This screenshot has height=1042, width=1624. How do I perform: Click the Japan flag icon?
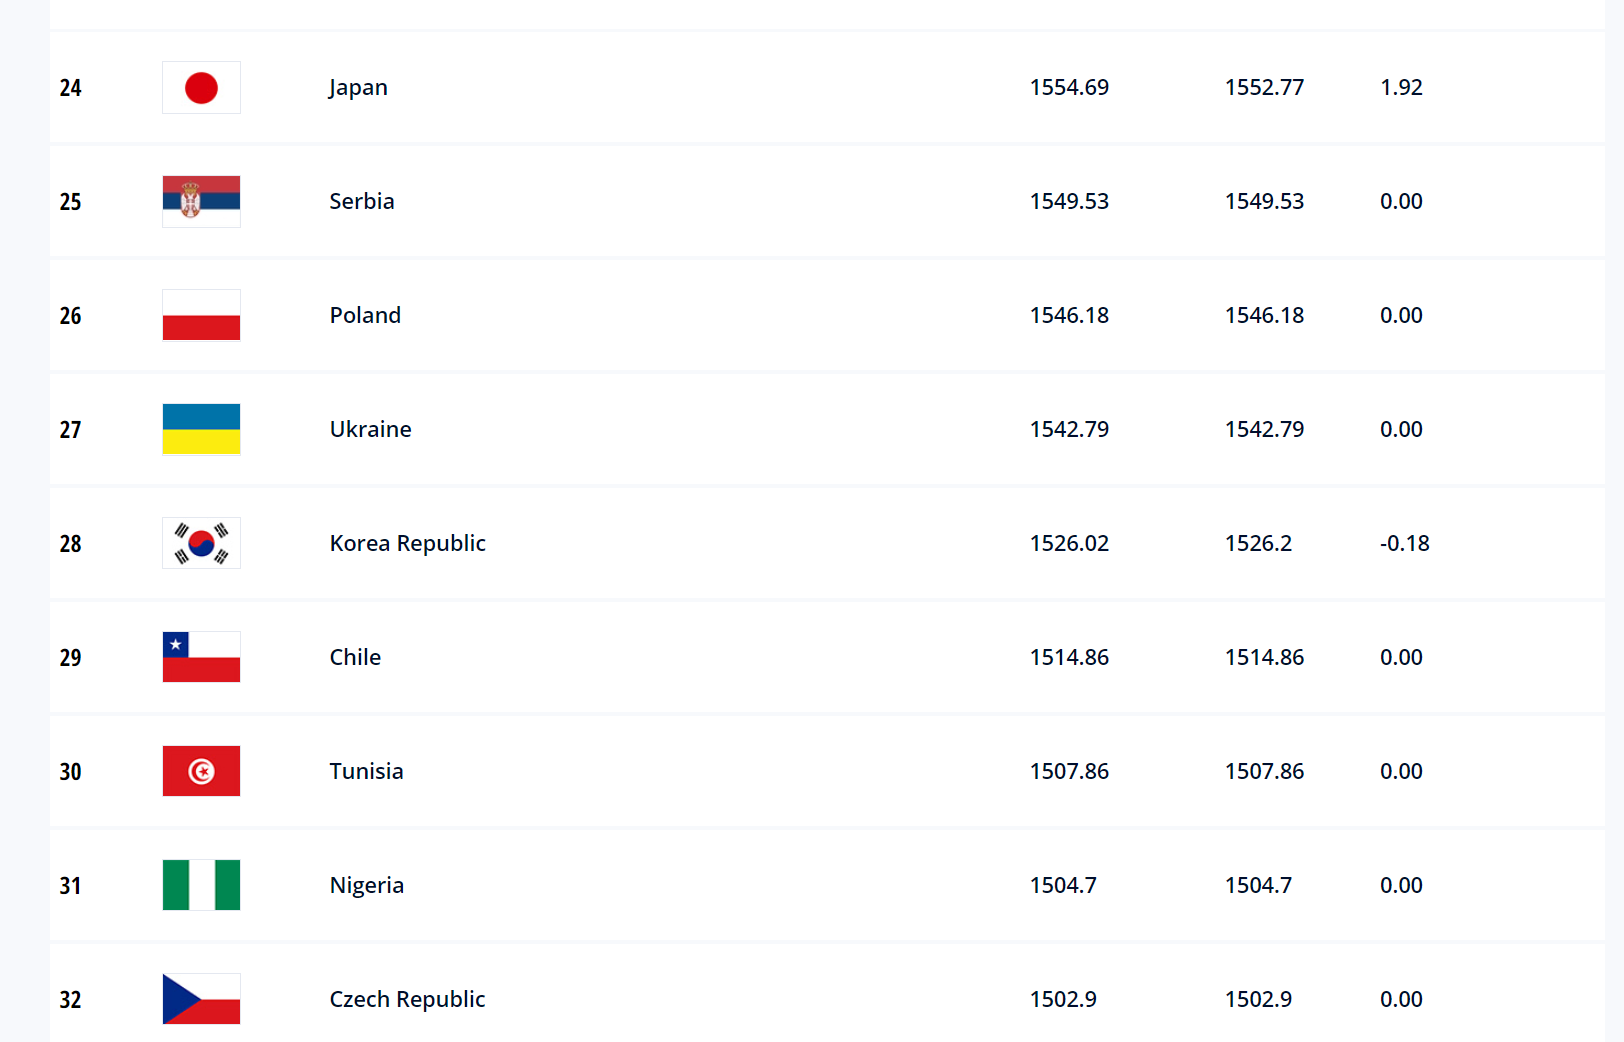pos(201,87)
